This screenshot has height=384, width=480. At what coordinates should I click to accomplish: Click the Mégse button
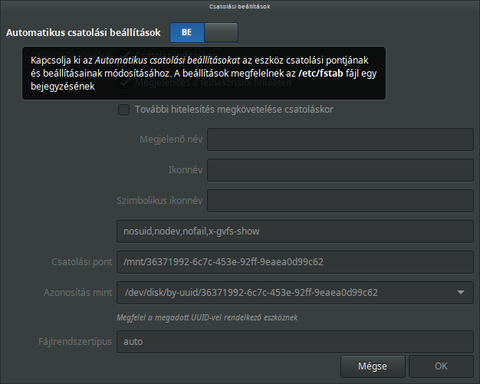373,366
